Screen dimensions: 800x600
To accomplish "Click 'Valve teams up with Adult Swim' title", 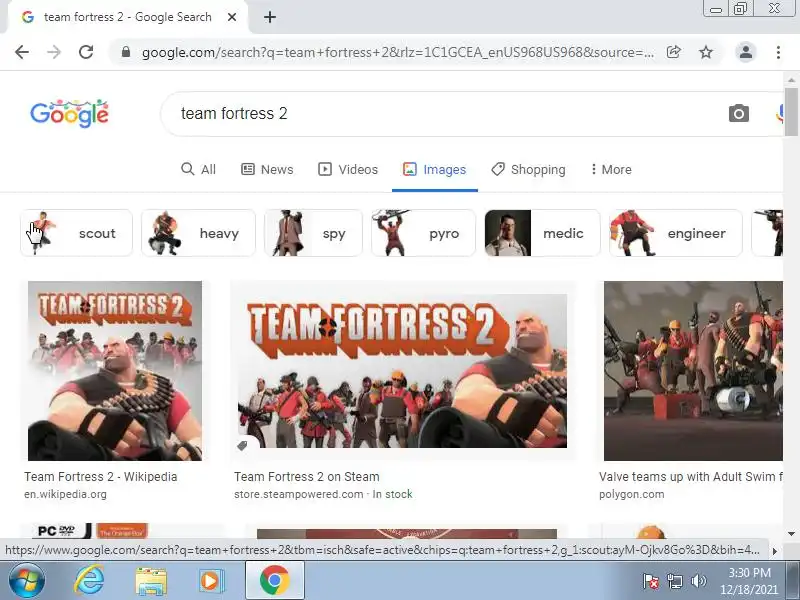I will click(691, 477).
